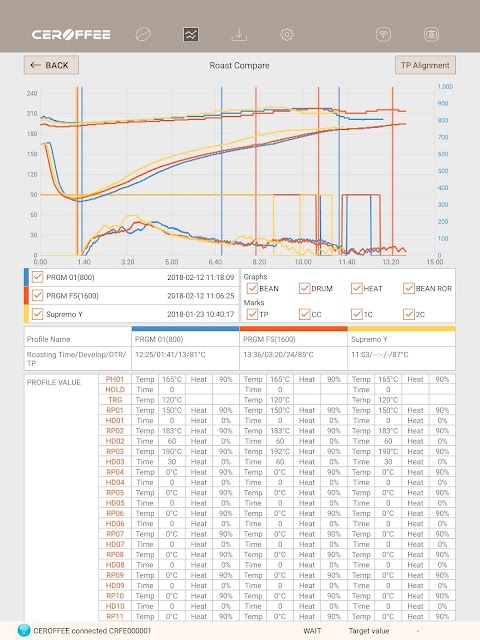The height and width of the screenshot is (640, 480).
Task: Toggle the PRGM FS(1600) profile checkbox
Action: point(37,296)
